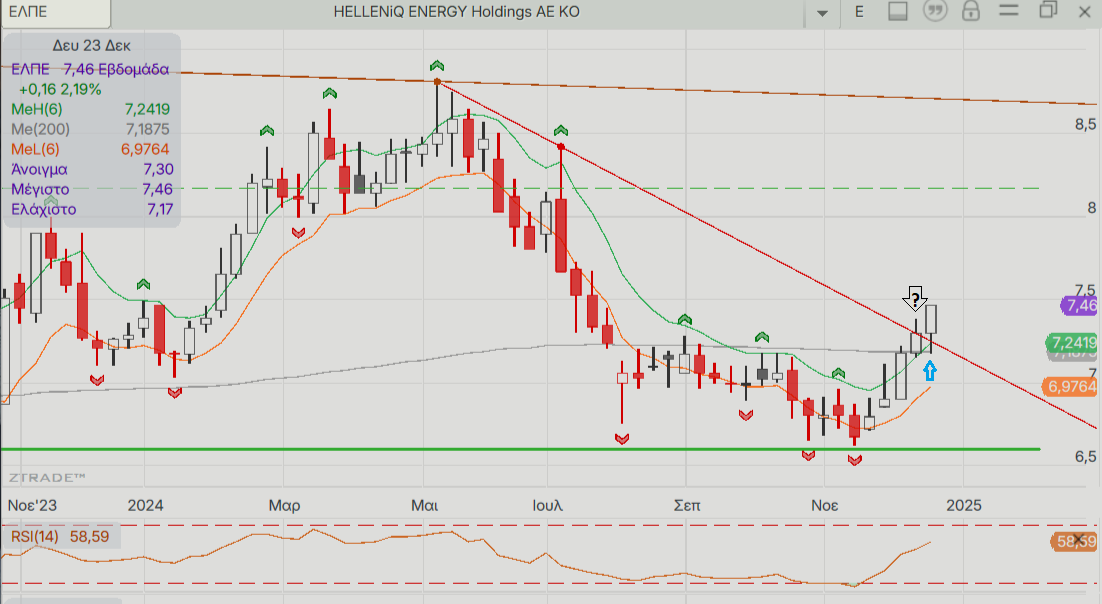This screenshot has height=604, width=1102.
Task: Click the Μαρ time axis label
Action: (x=285, y=506)
